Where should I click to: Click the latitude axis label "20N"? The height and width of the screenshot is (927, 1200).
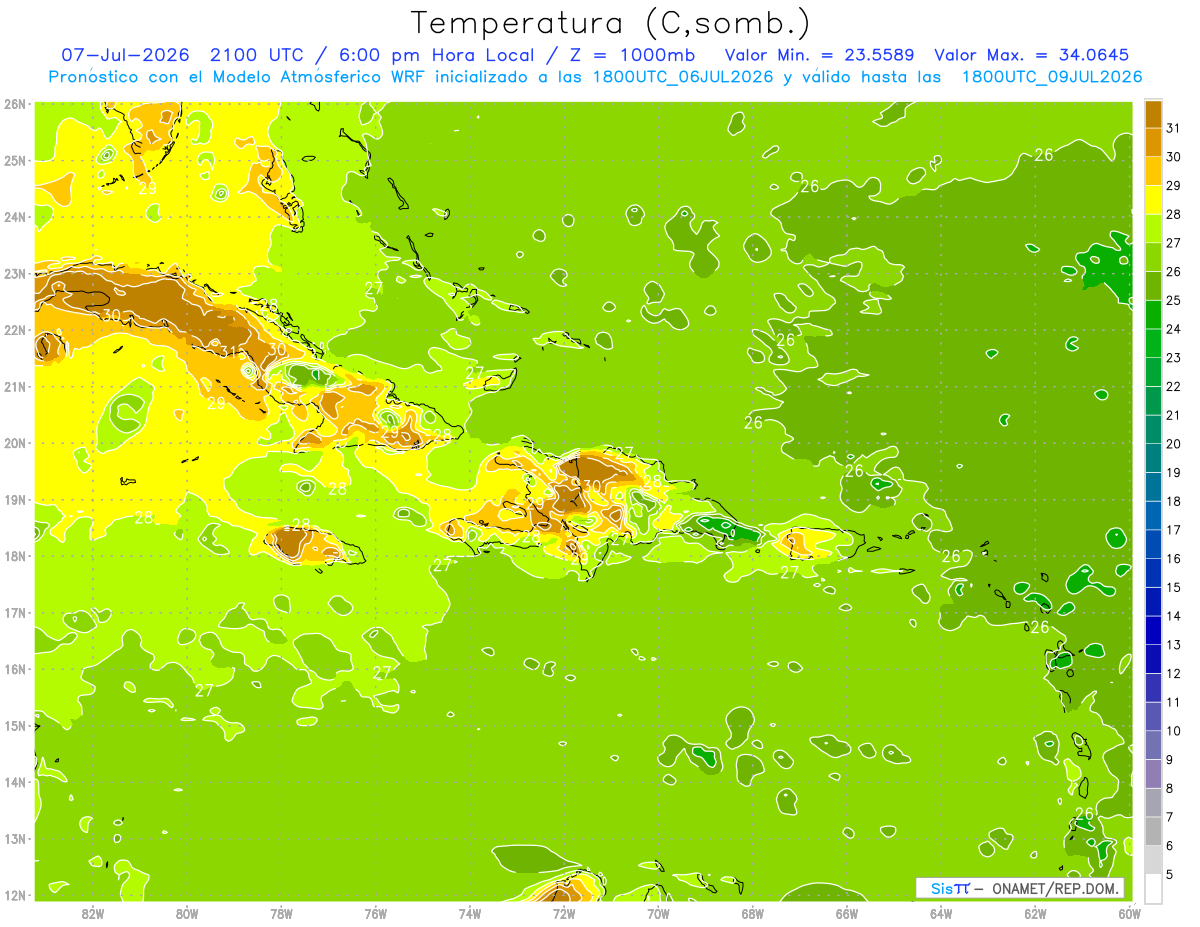click(14, 442)
